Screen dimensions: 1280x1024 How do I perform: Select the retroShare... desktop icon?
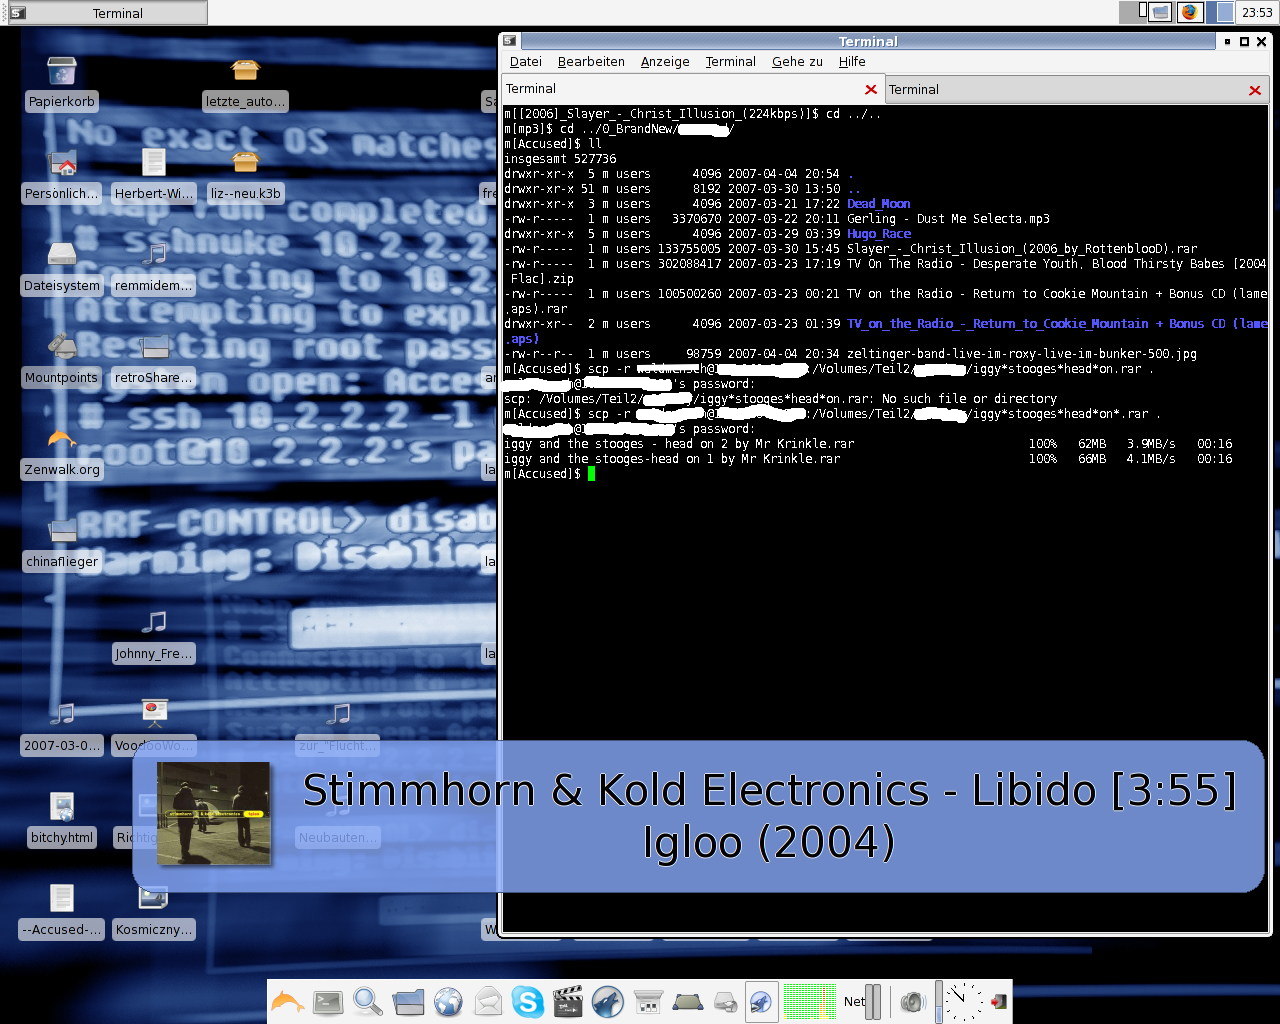tap(154, 358)
